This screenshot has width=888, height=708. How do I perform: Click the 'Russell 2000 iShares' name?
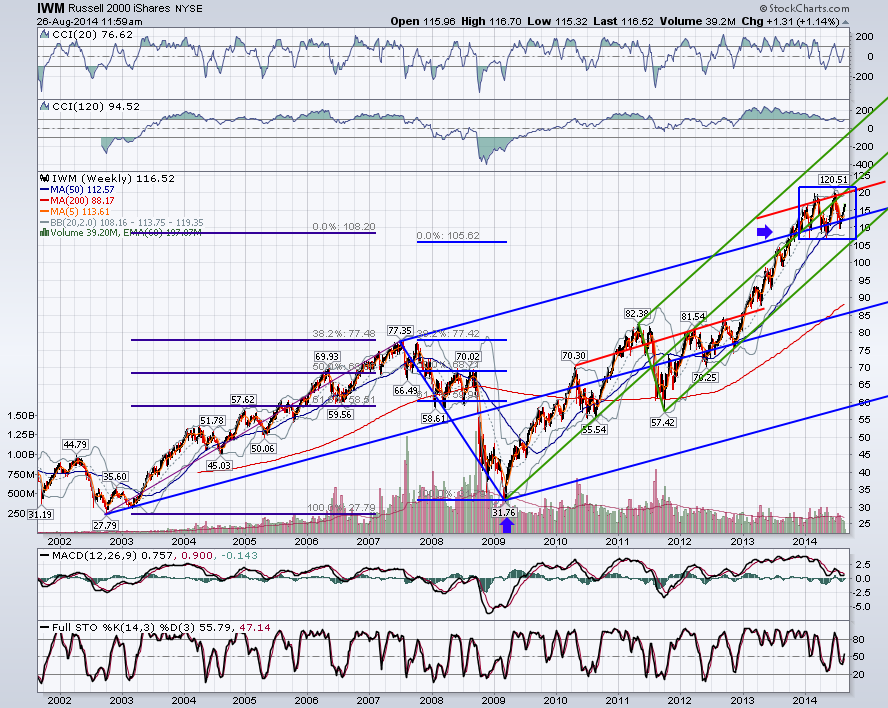119,8
